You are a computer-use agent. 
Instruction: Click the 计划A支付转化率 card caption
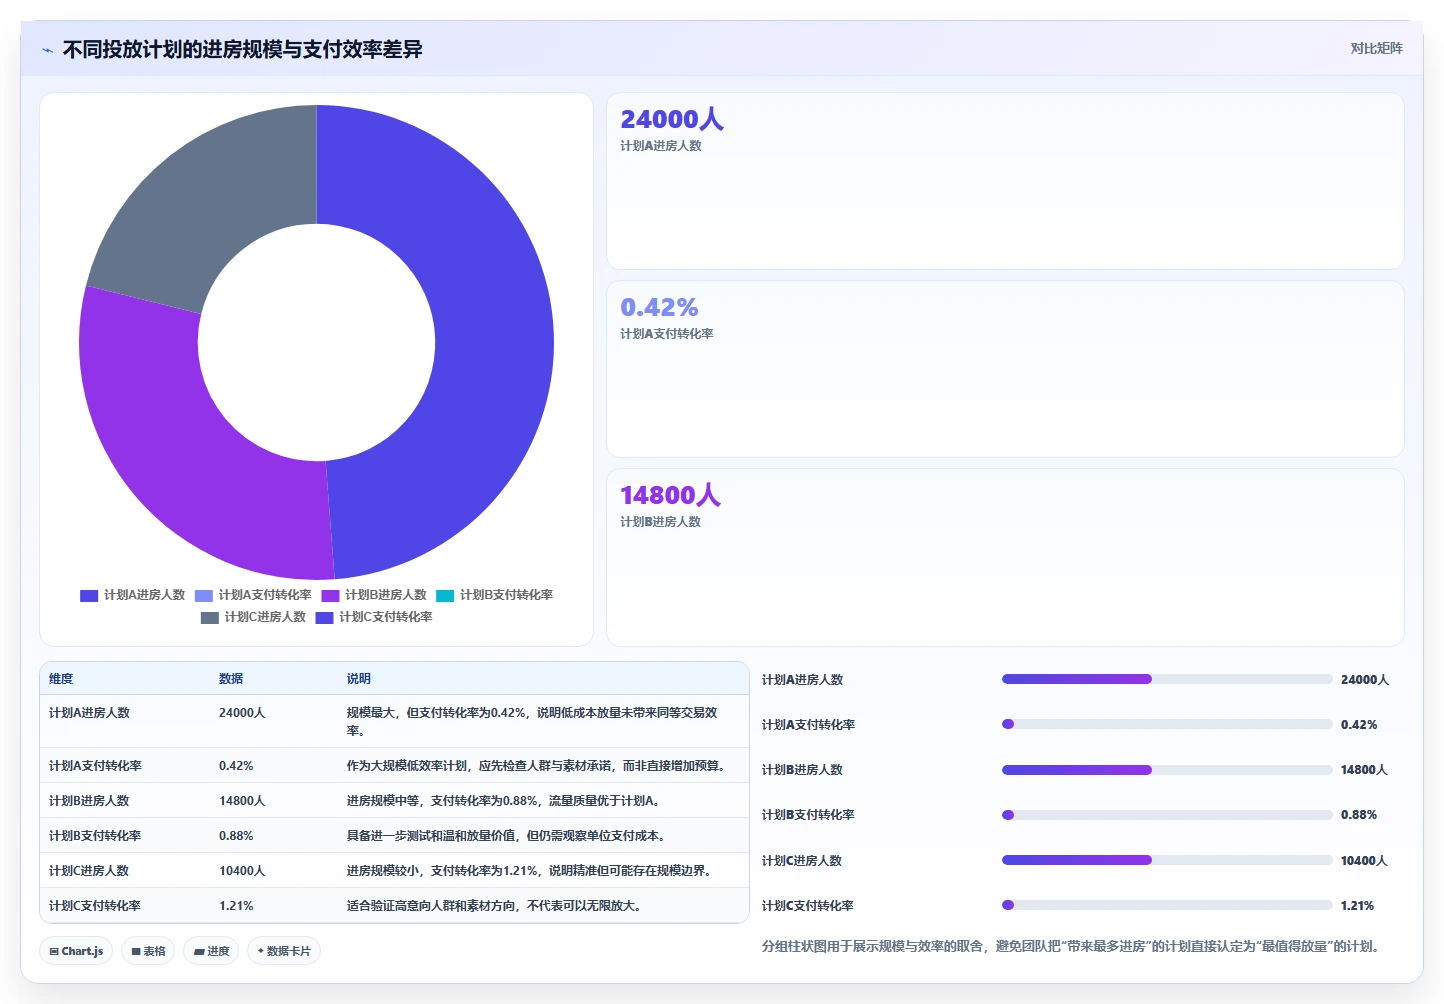pos(666,334)
